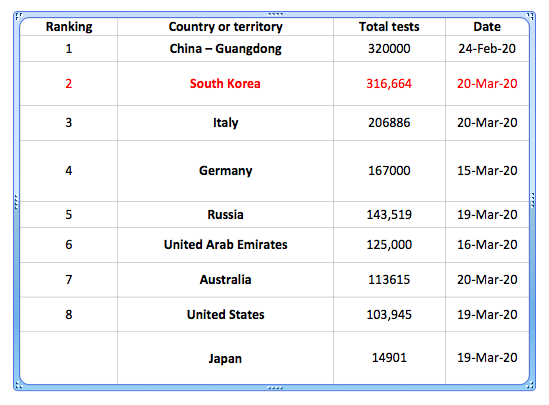549x405 pixels.
Task: Select the 113615 total tests cell
Action: click(389, 280)
